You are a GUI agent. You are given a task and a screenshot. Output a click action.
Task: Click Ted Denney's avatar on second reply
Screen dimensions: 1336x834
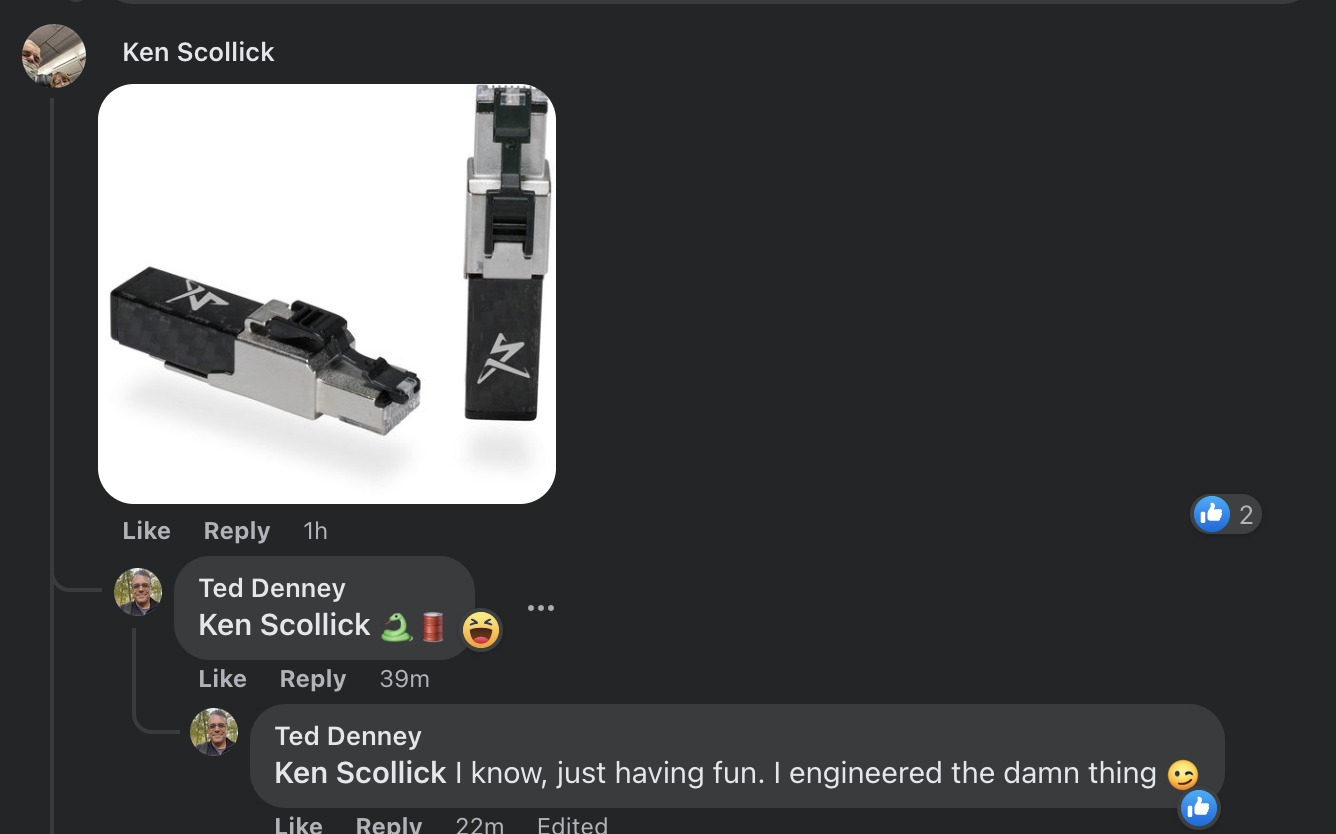[214, 732]
